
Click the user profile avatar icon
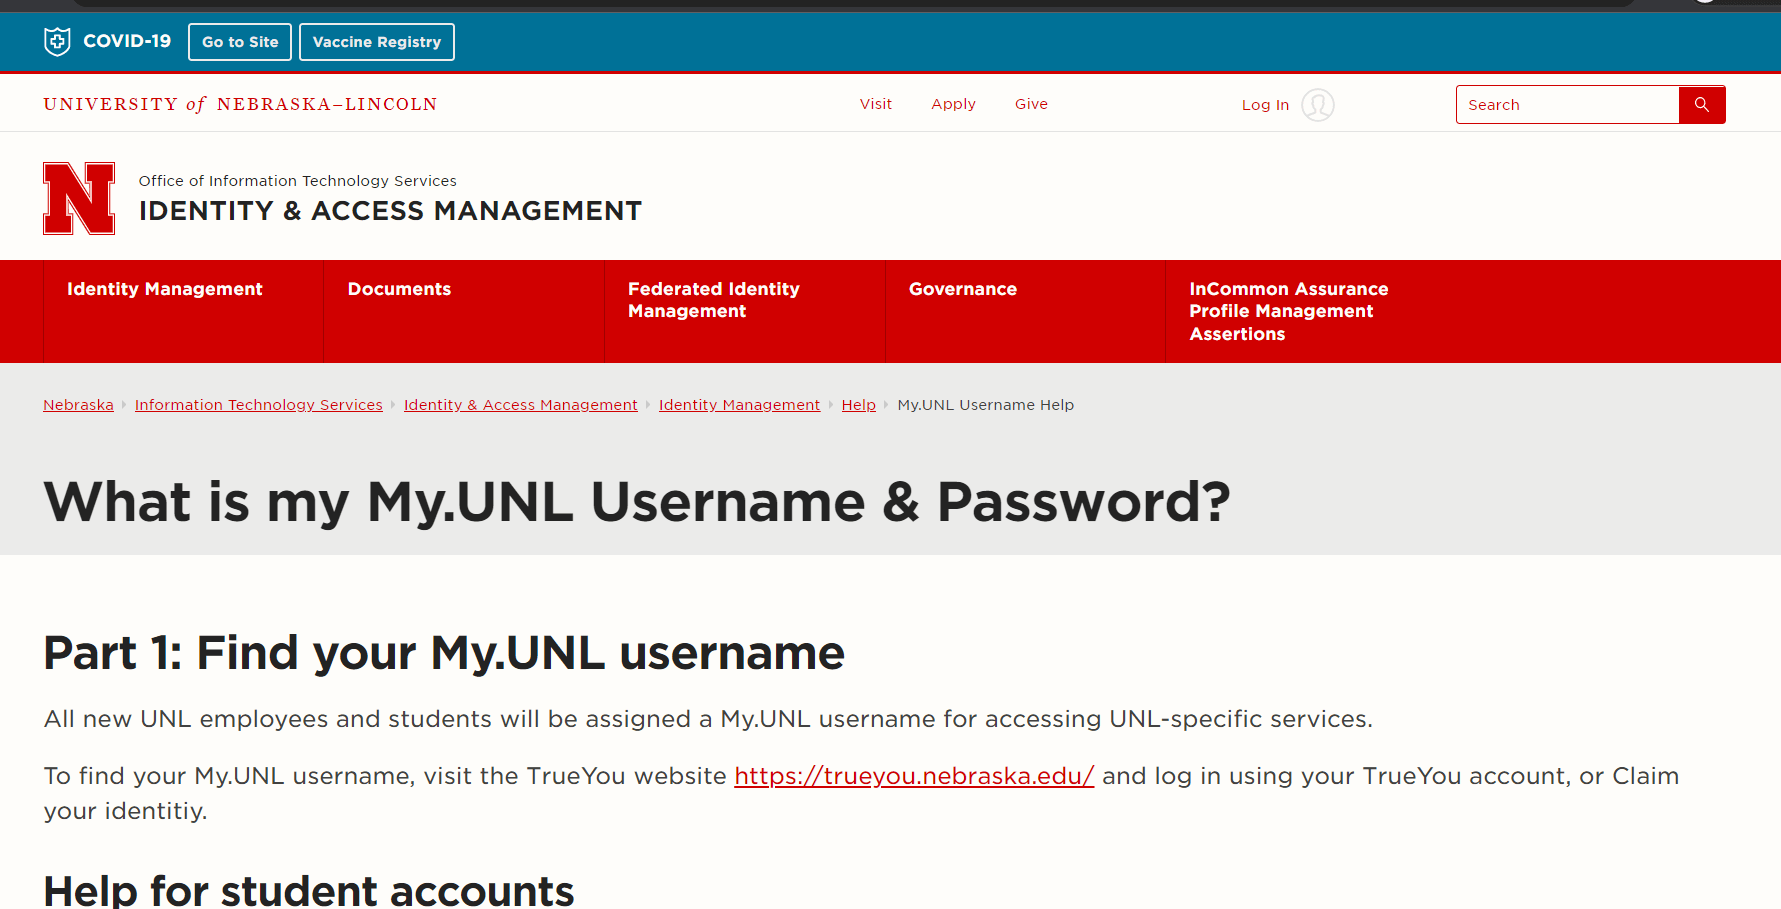pos(1318,105)
